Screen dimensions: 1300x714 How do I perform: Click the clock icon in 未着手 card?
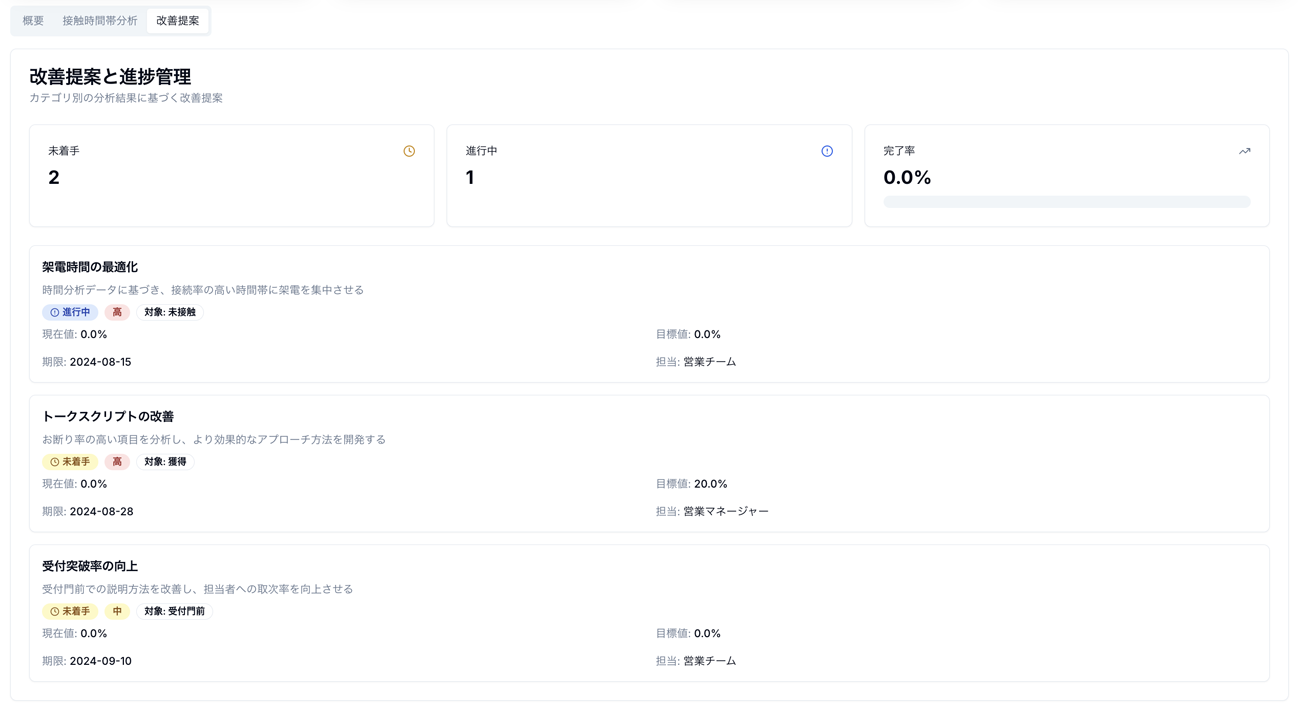click(409, 151)
